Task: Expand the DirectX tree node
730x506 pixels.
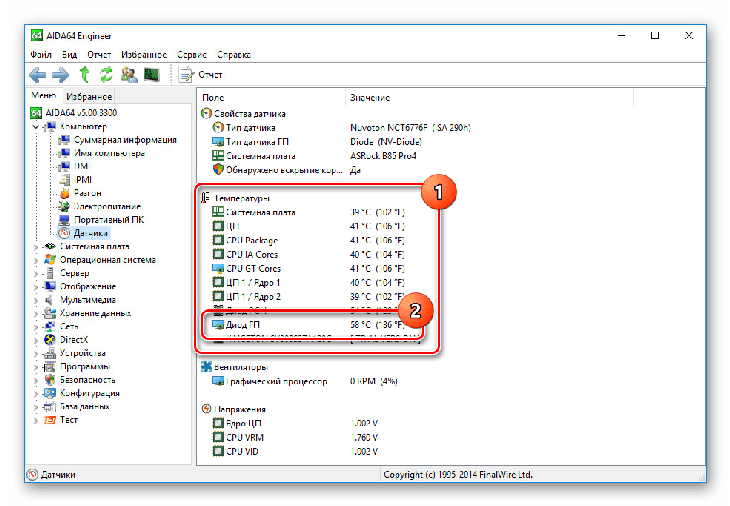Action: [36, 340]
